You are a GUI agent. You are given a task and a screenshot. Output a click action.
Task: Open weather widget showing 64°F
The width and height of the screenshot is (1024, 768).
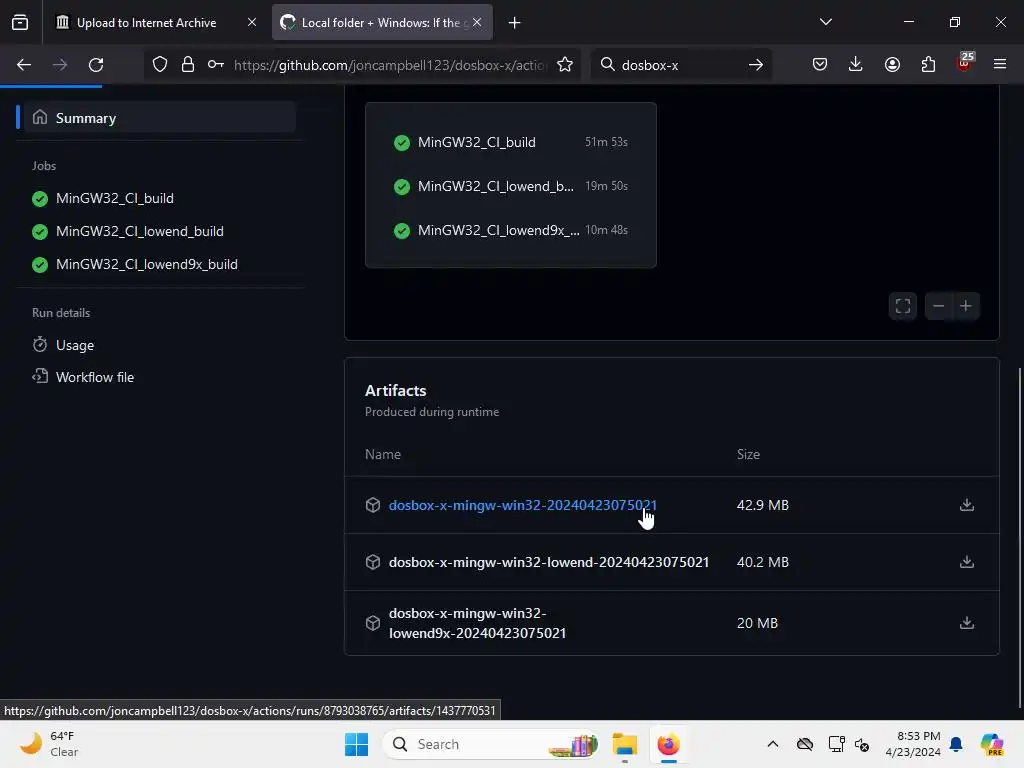coord(49,744)
